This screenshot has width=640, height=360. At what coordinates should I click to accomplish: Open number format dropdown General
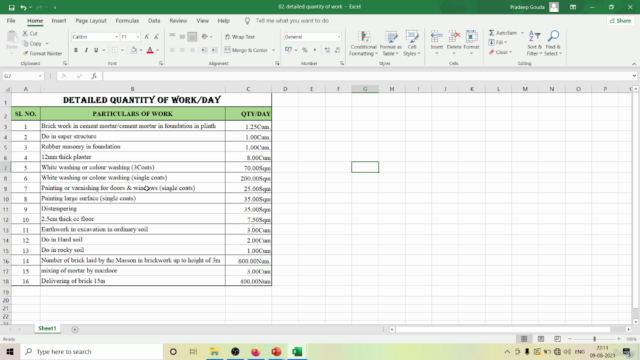338,37
